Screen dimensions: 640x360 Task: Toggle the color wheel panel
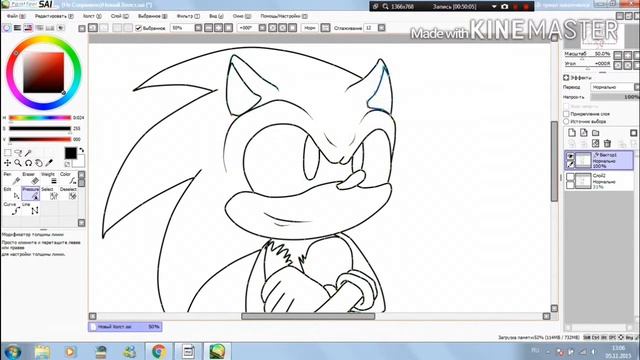coord(7,28)
